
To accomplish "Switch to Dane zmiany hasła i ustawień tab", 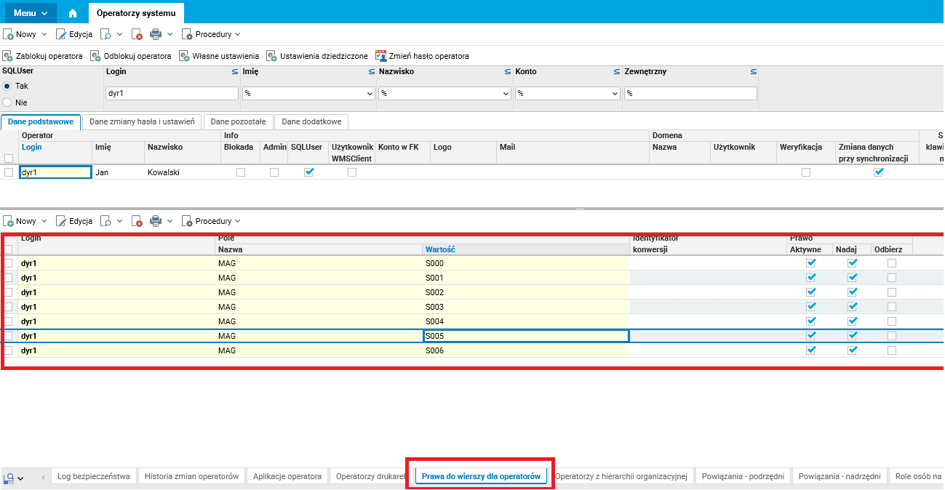I will pyautogui.click(x=142, y=122).
